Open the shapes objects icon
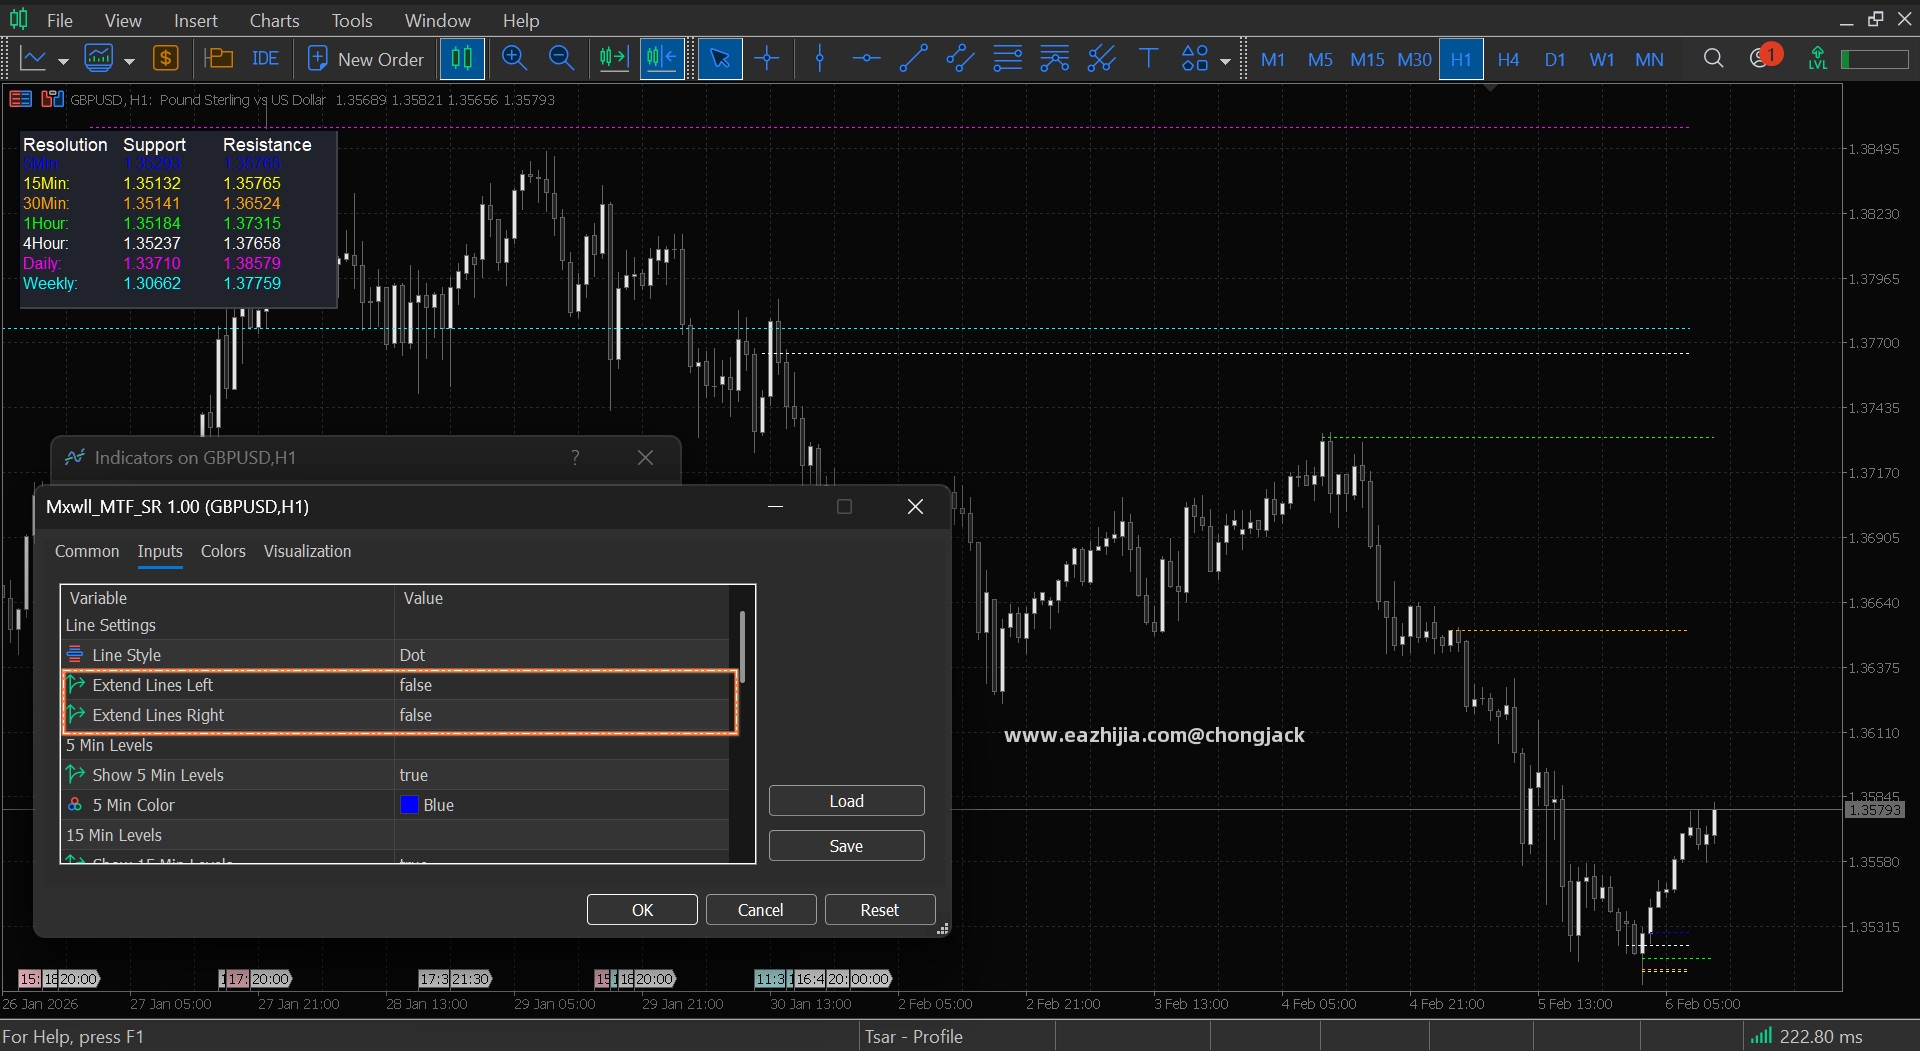The image size is (1920, 1051). coord(1195,59)
